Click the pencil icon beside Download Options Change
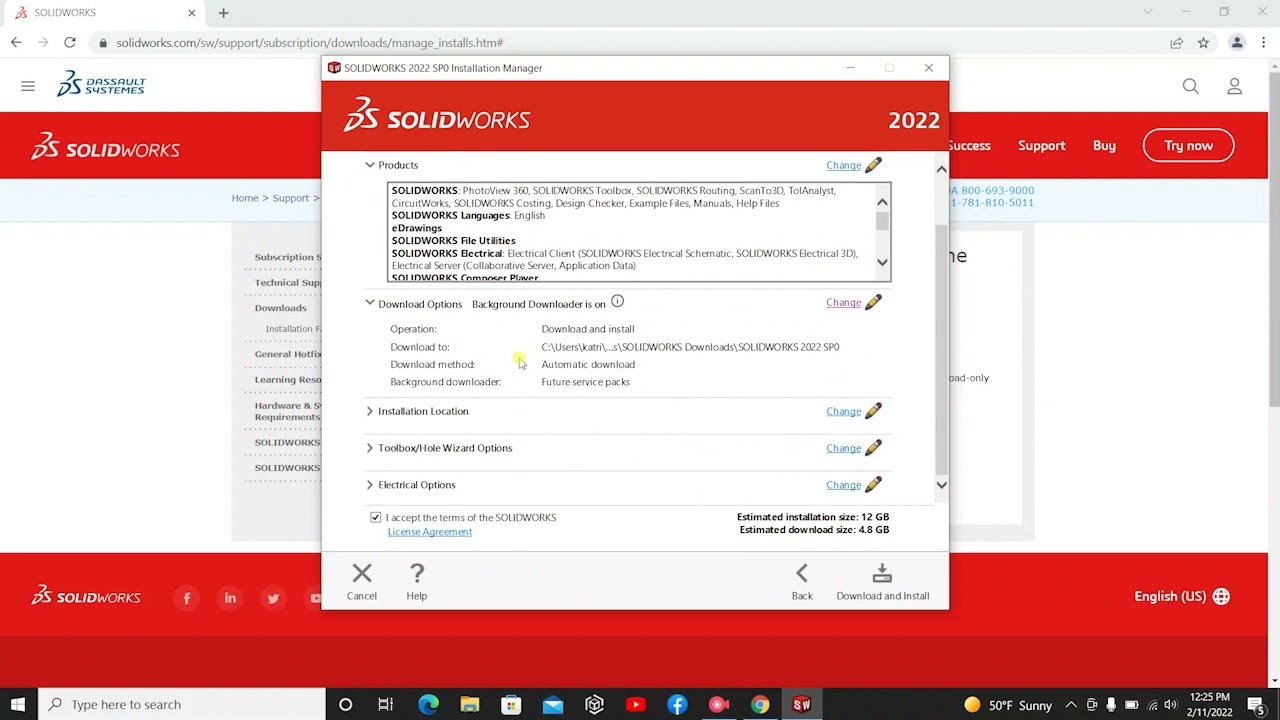Viewport: 1280px width, 720px height. [x=873, y=302]
